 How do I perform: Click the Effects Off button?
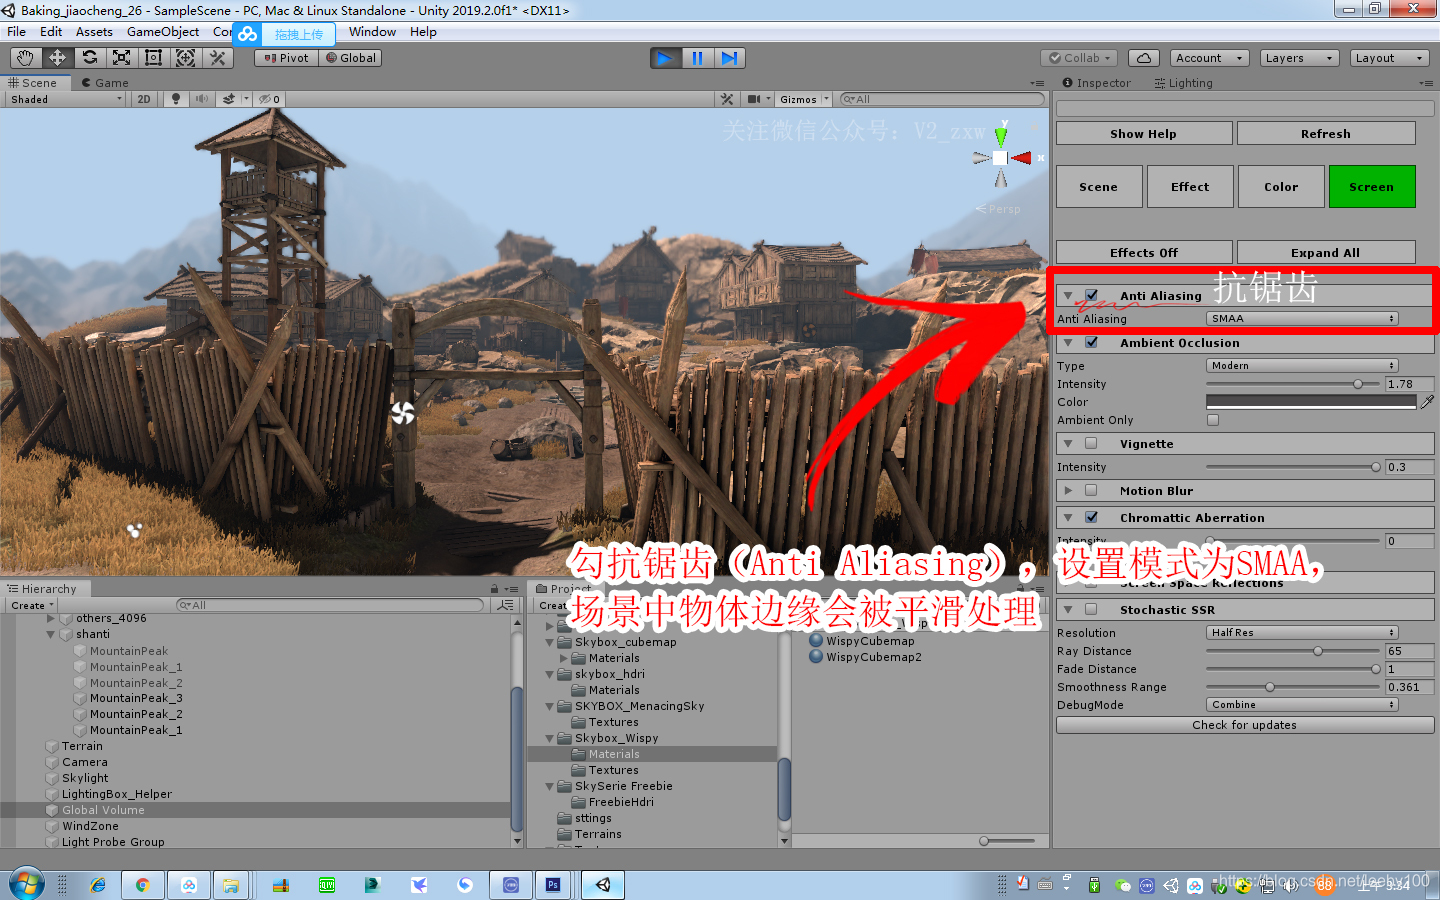point(1144,253)
